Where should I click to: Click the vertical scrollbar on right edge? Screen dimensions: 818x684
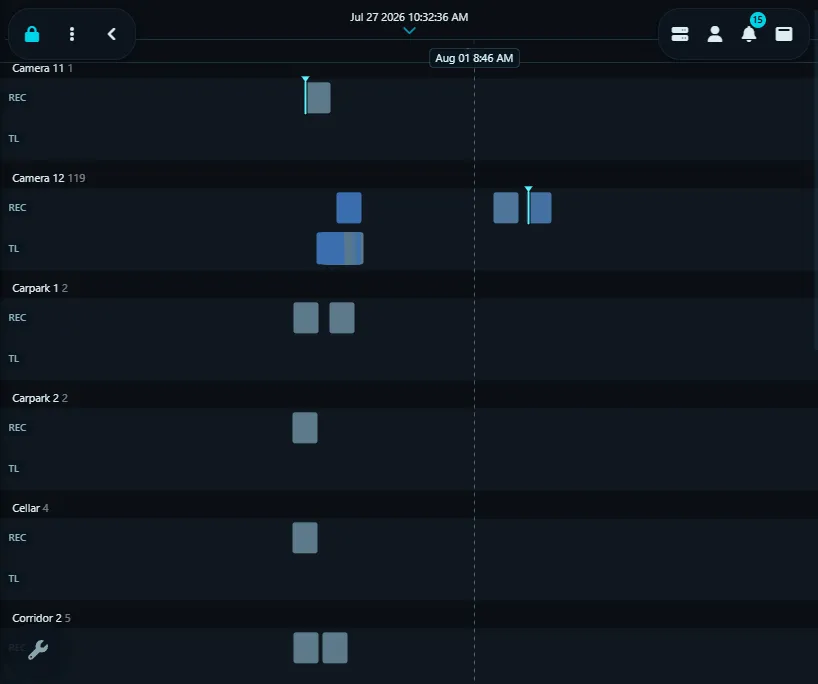pyautogui.click(x=815, y=206)
